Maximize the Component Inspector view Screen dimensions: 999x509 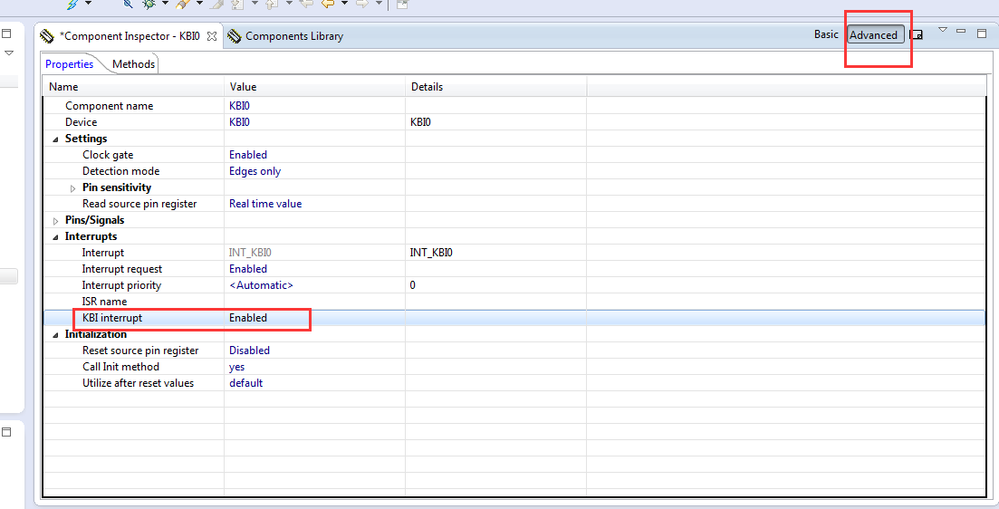(981, 33)
